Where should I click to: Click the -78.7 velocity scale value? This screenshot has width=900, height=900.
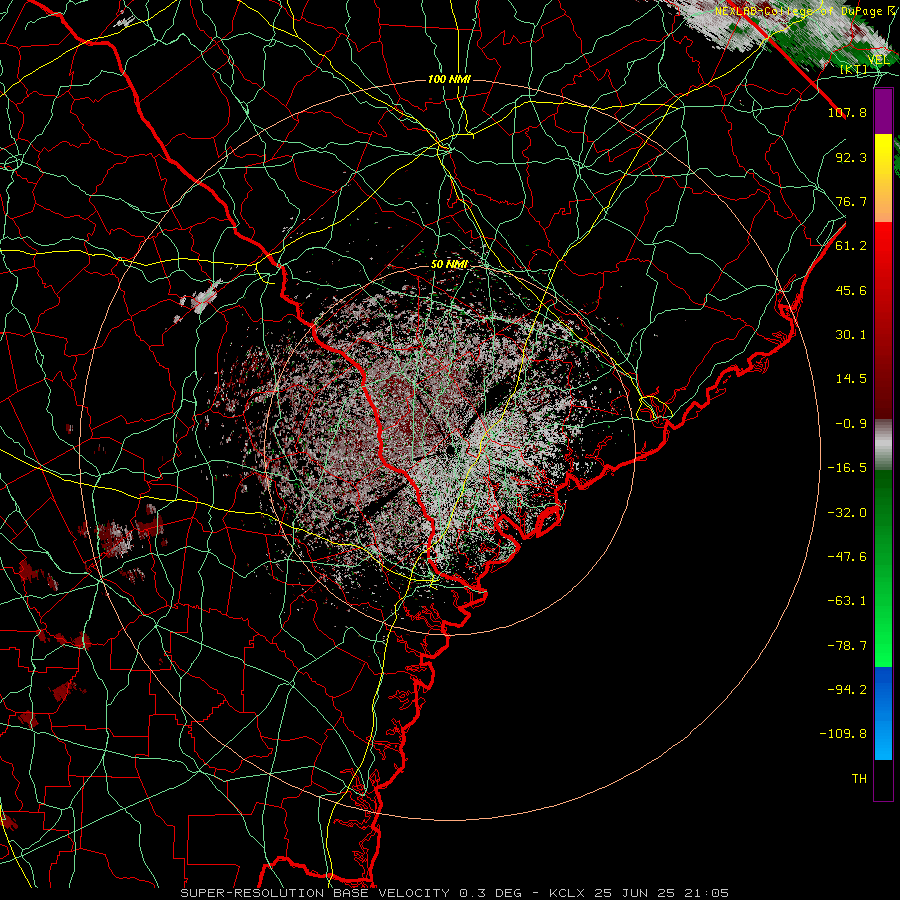[847, 646]
